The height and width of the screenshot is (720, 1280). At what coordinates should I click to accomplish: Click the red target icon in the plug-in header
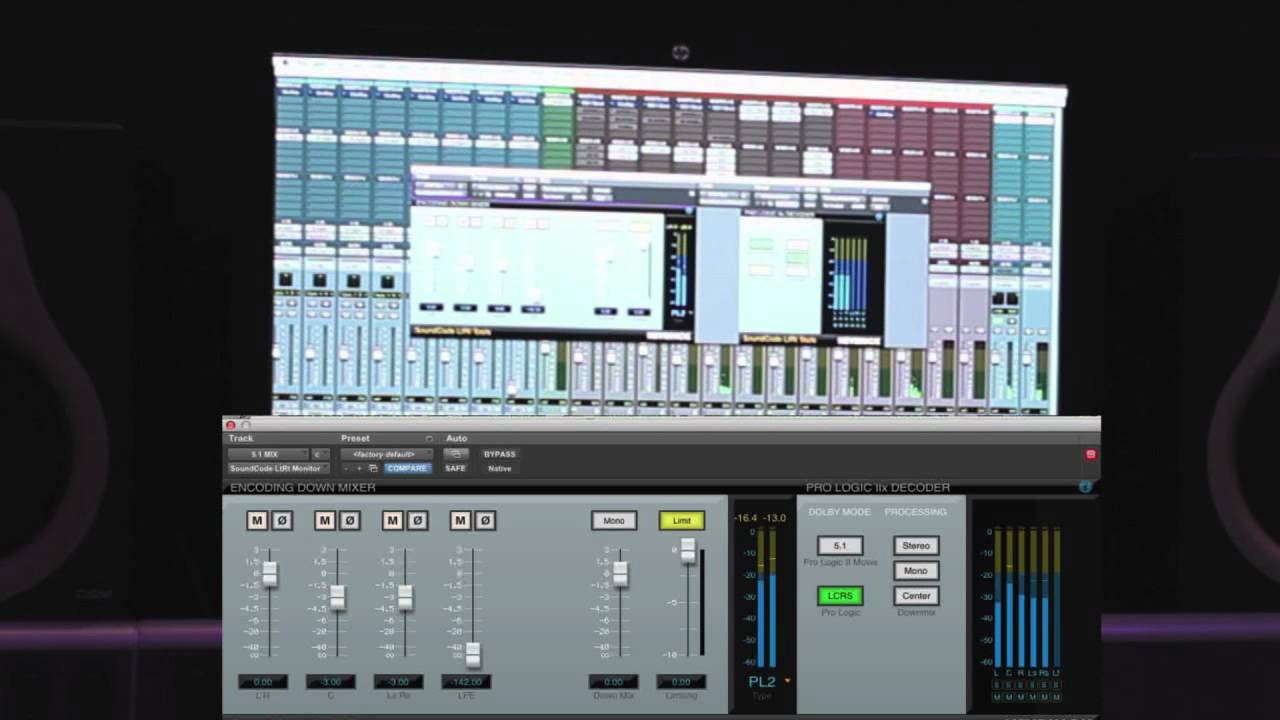click(x=1090, y=454)
